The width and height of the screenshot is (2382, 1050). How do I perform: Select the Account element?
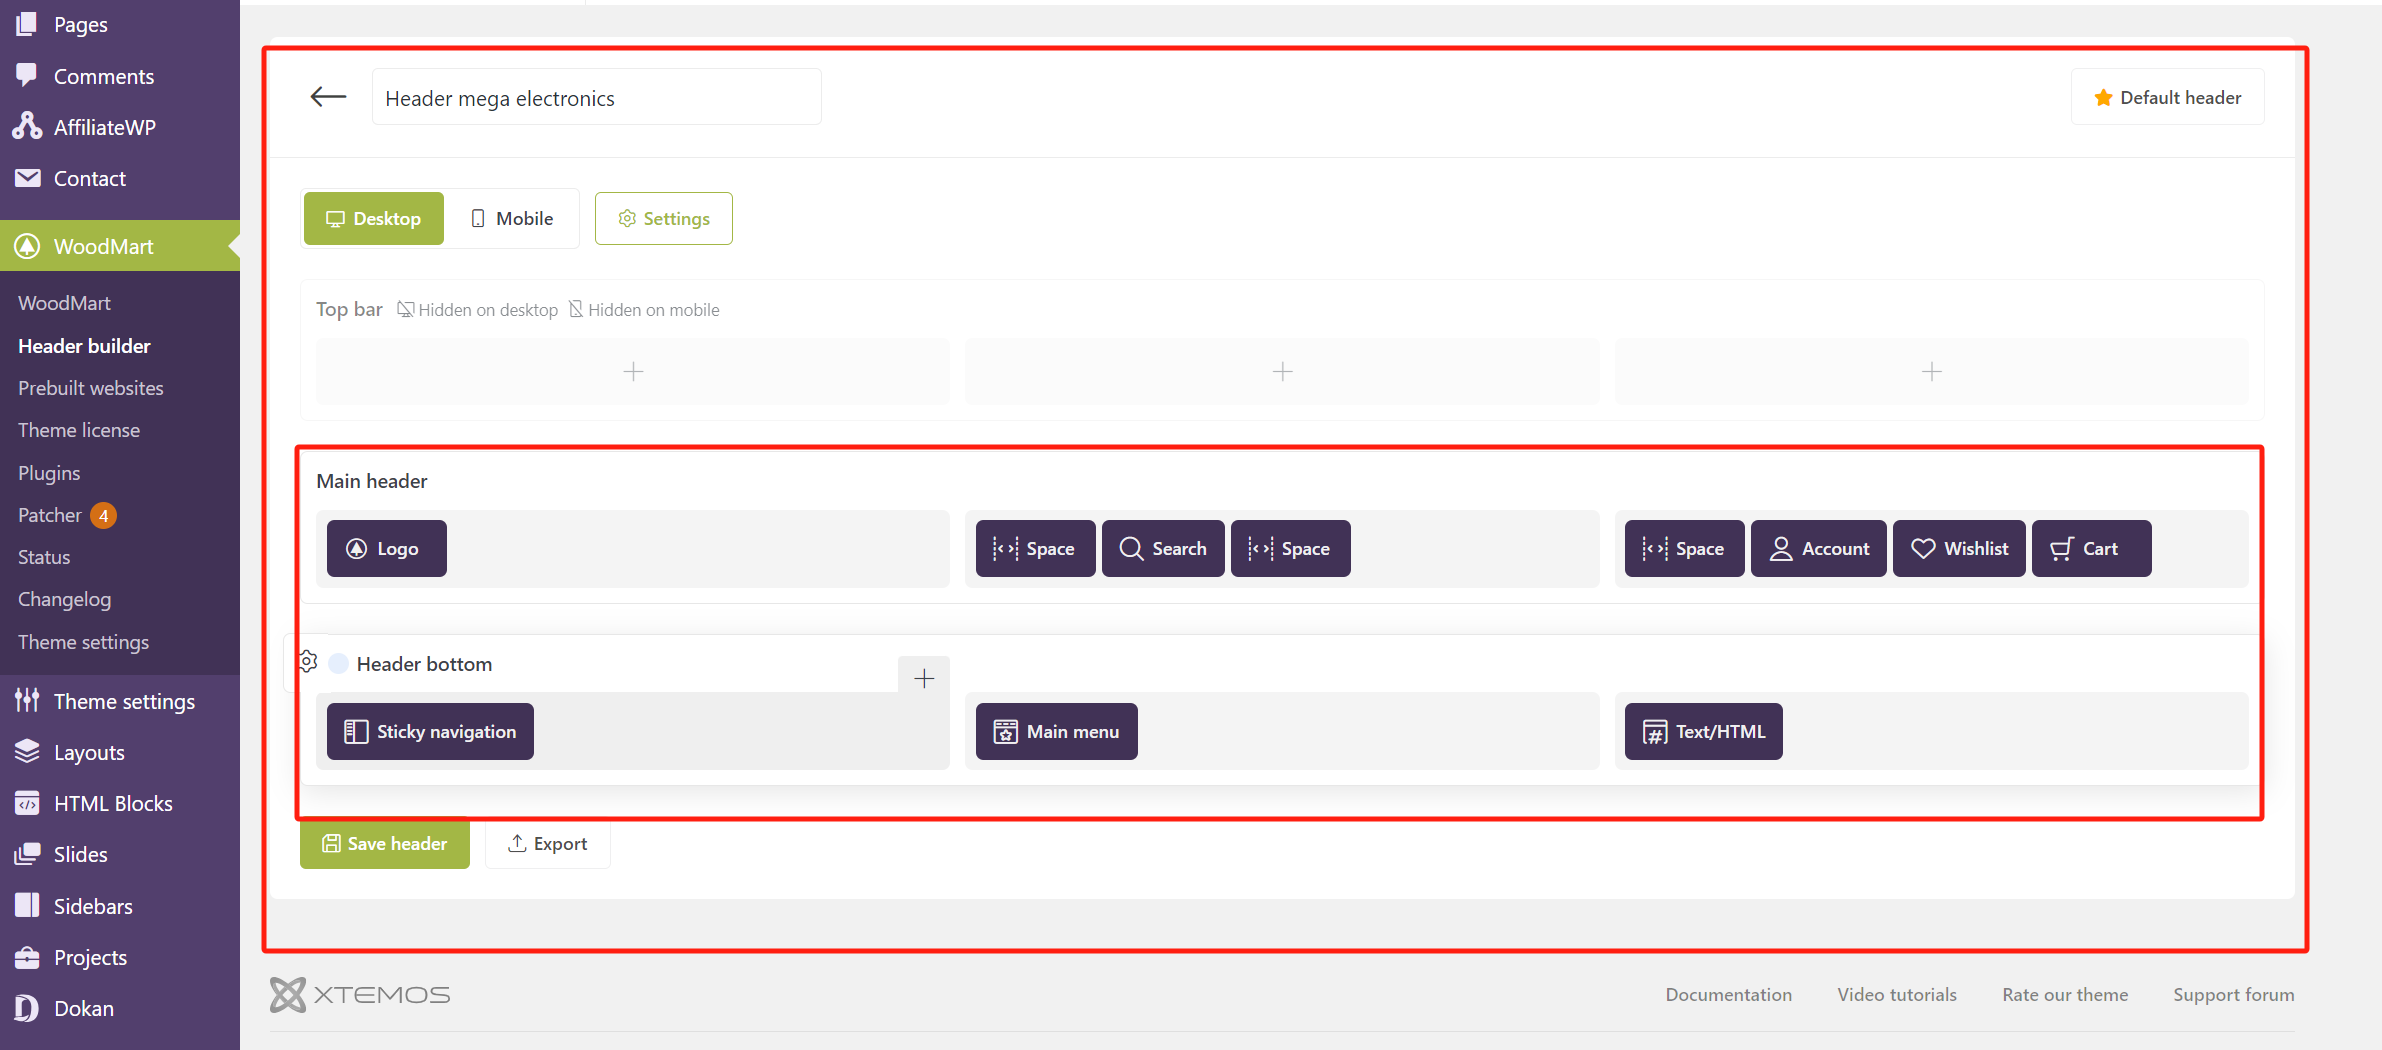coord(1819,549)
